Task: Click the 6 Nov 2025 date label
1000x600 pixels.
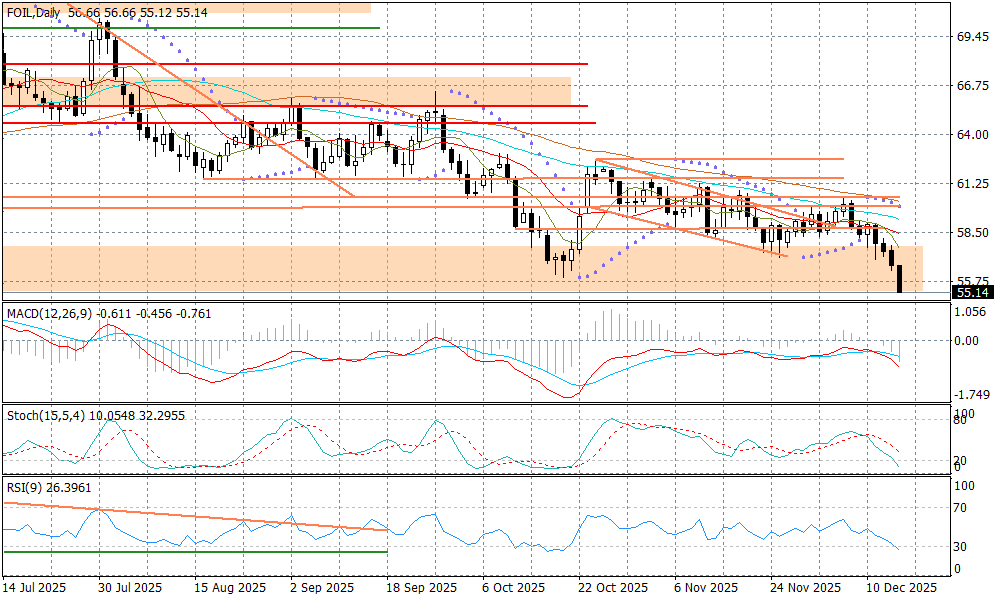Action: 708,588
